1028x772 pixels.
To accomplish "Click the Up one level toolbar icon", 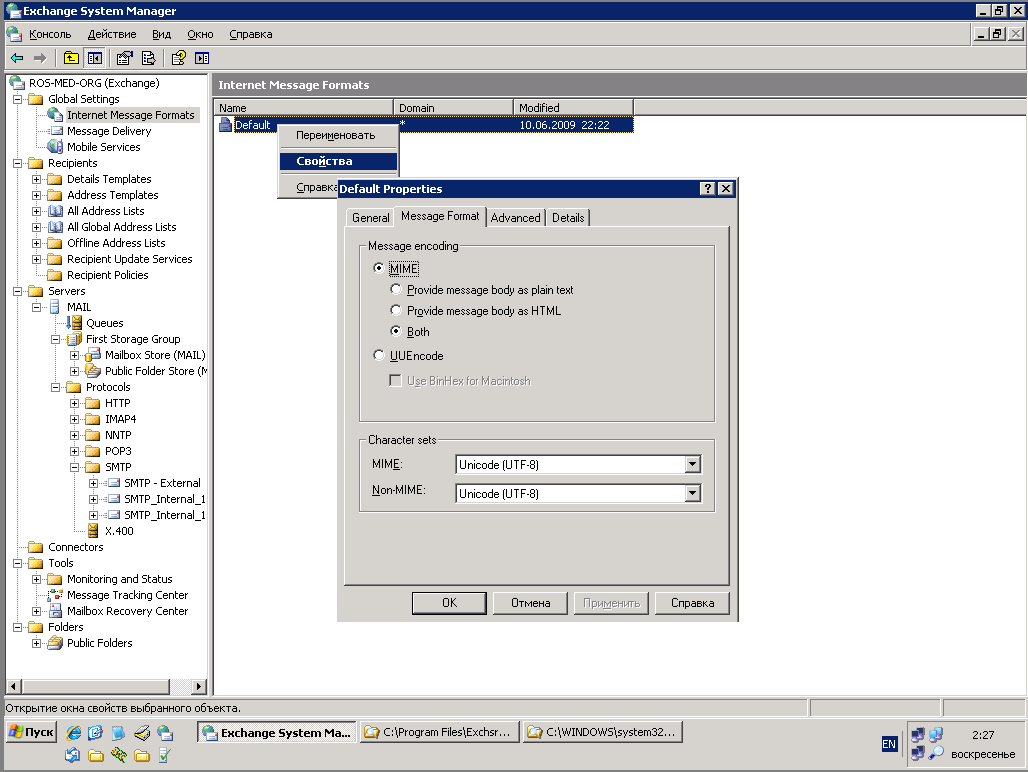I will (71, 58).
